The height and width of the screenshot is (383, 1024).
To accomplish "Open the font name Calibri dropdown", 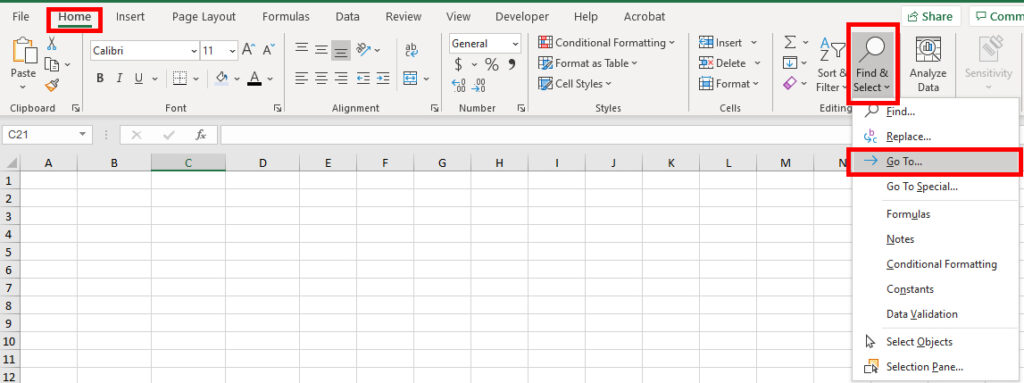I will click(x=194, y=50).
